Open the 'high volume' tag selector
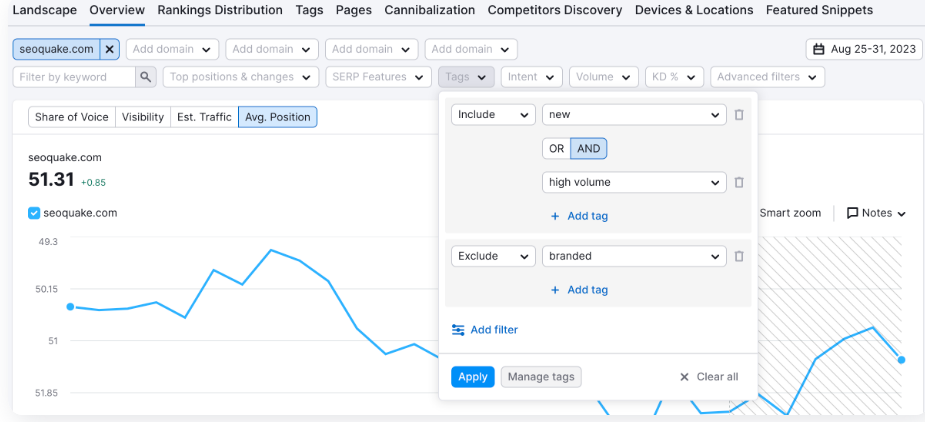The width and height of the screenshot is (925, 422). 634,182
